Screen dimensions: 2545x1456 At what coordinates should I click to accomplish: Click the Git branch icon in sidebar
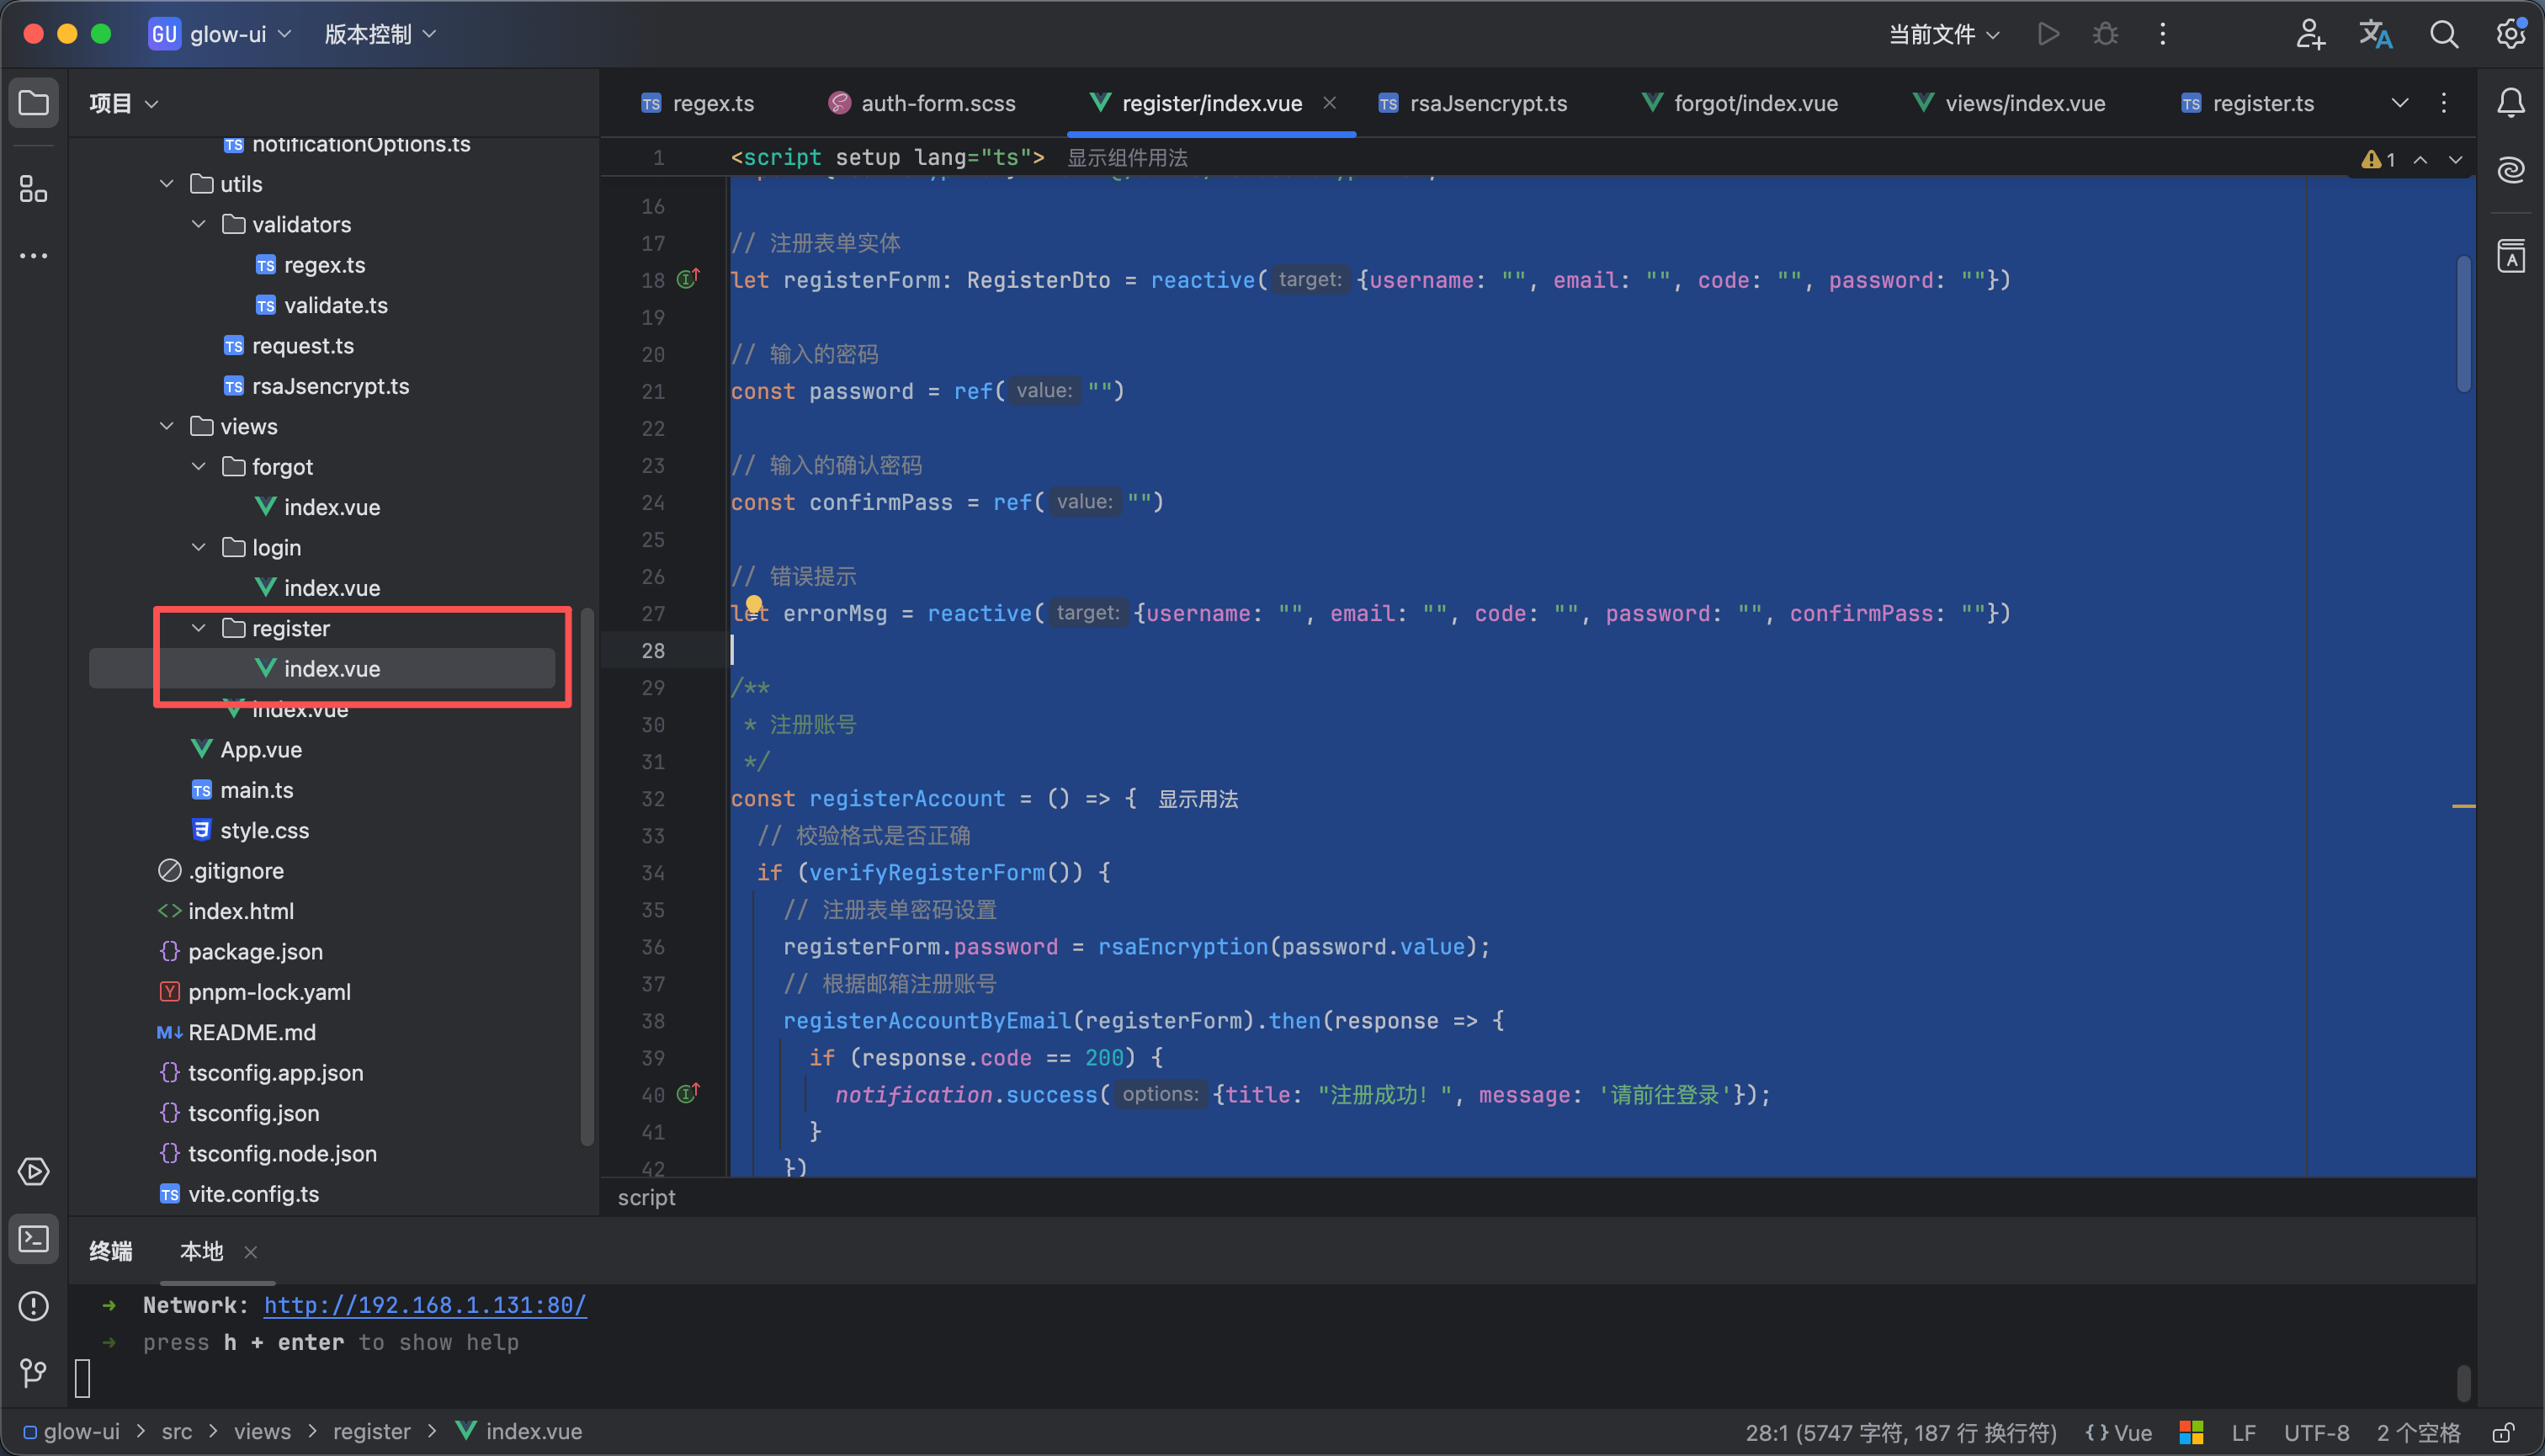pos(33,1372)
